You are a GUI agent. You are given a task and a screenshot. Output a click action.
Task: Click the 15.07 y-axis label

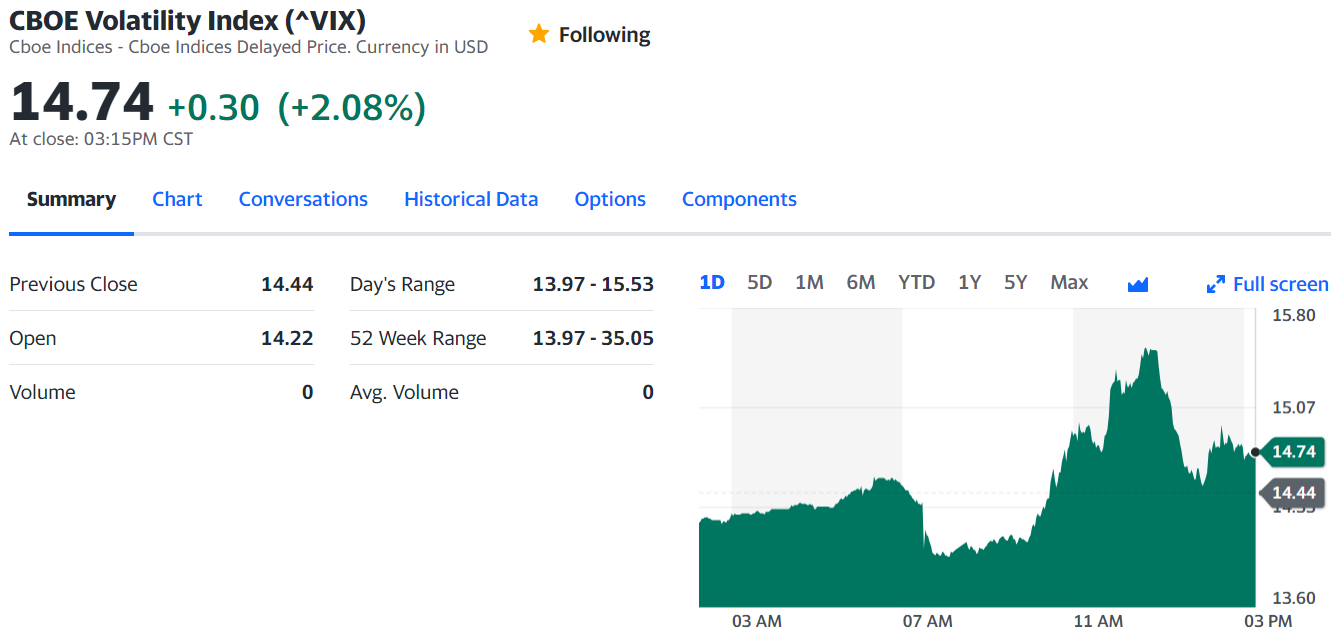point(1293,407)
